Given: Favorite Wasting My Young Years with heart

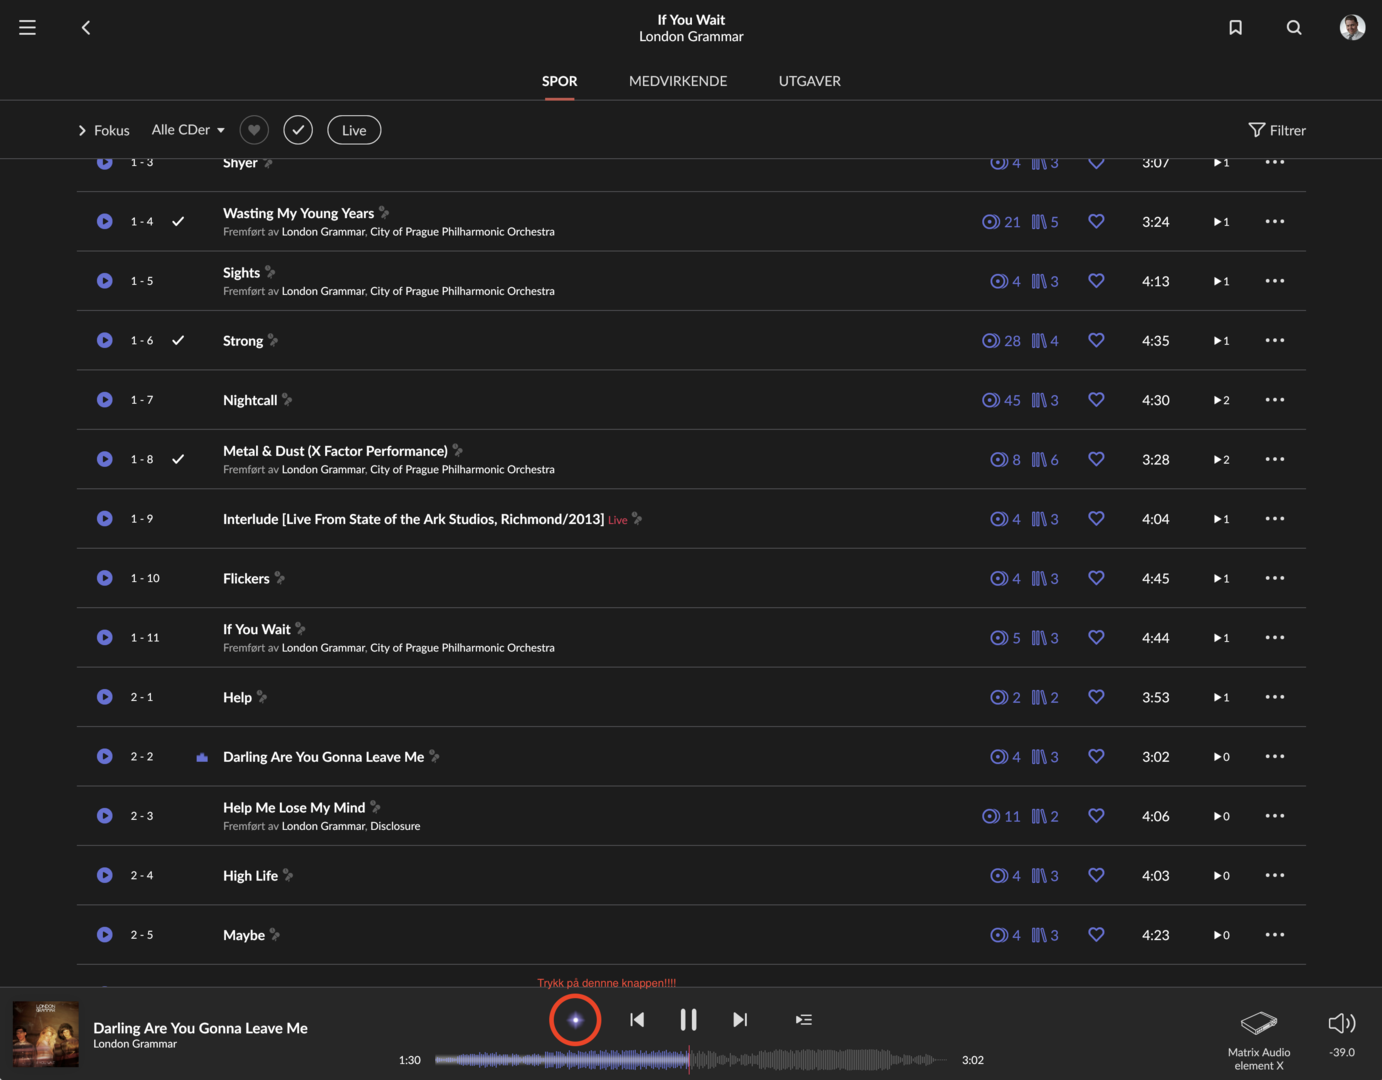Looking at the screenshot, I should point(1096,221).
